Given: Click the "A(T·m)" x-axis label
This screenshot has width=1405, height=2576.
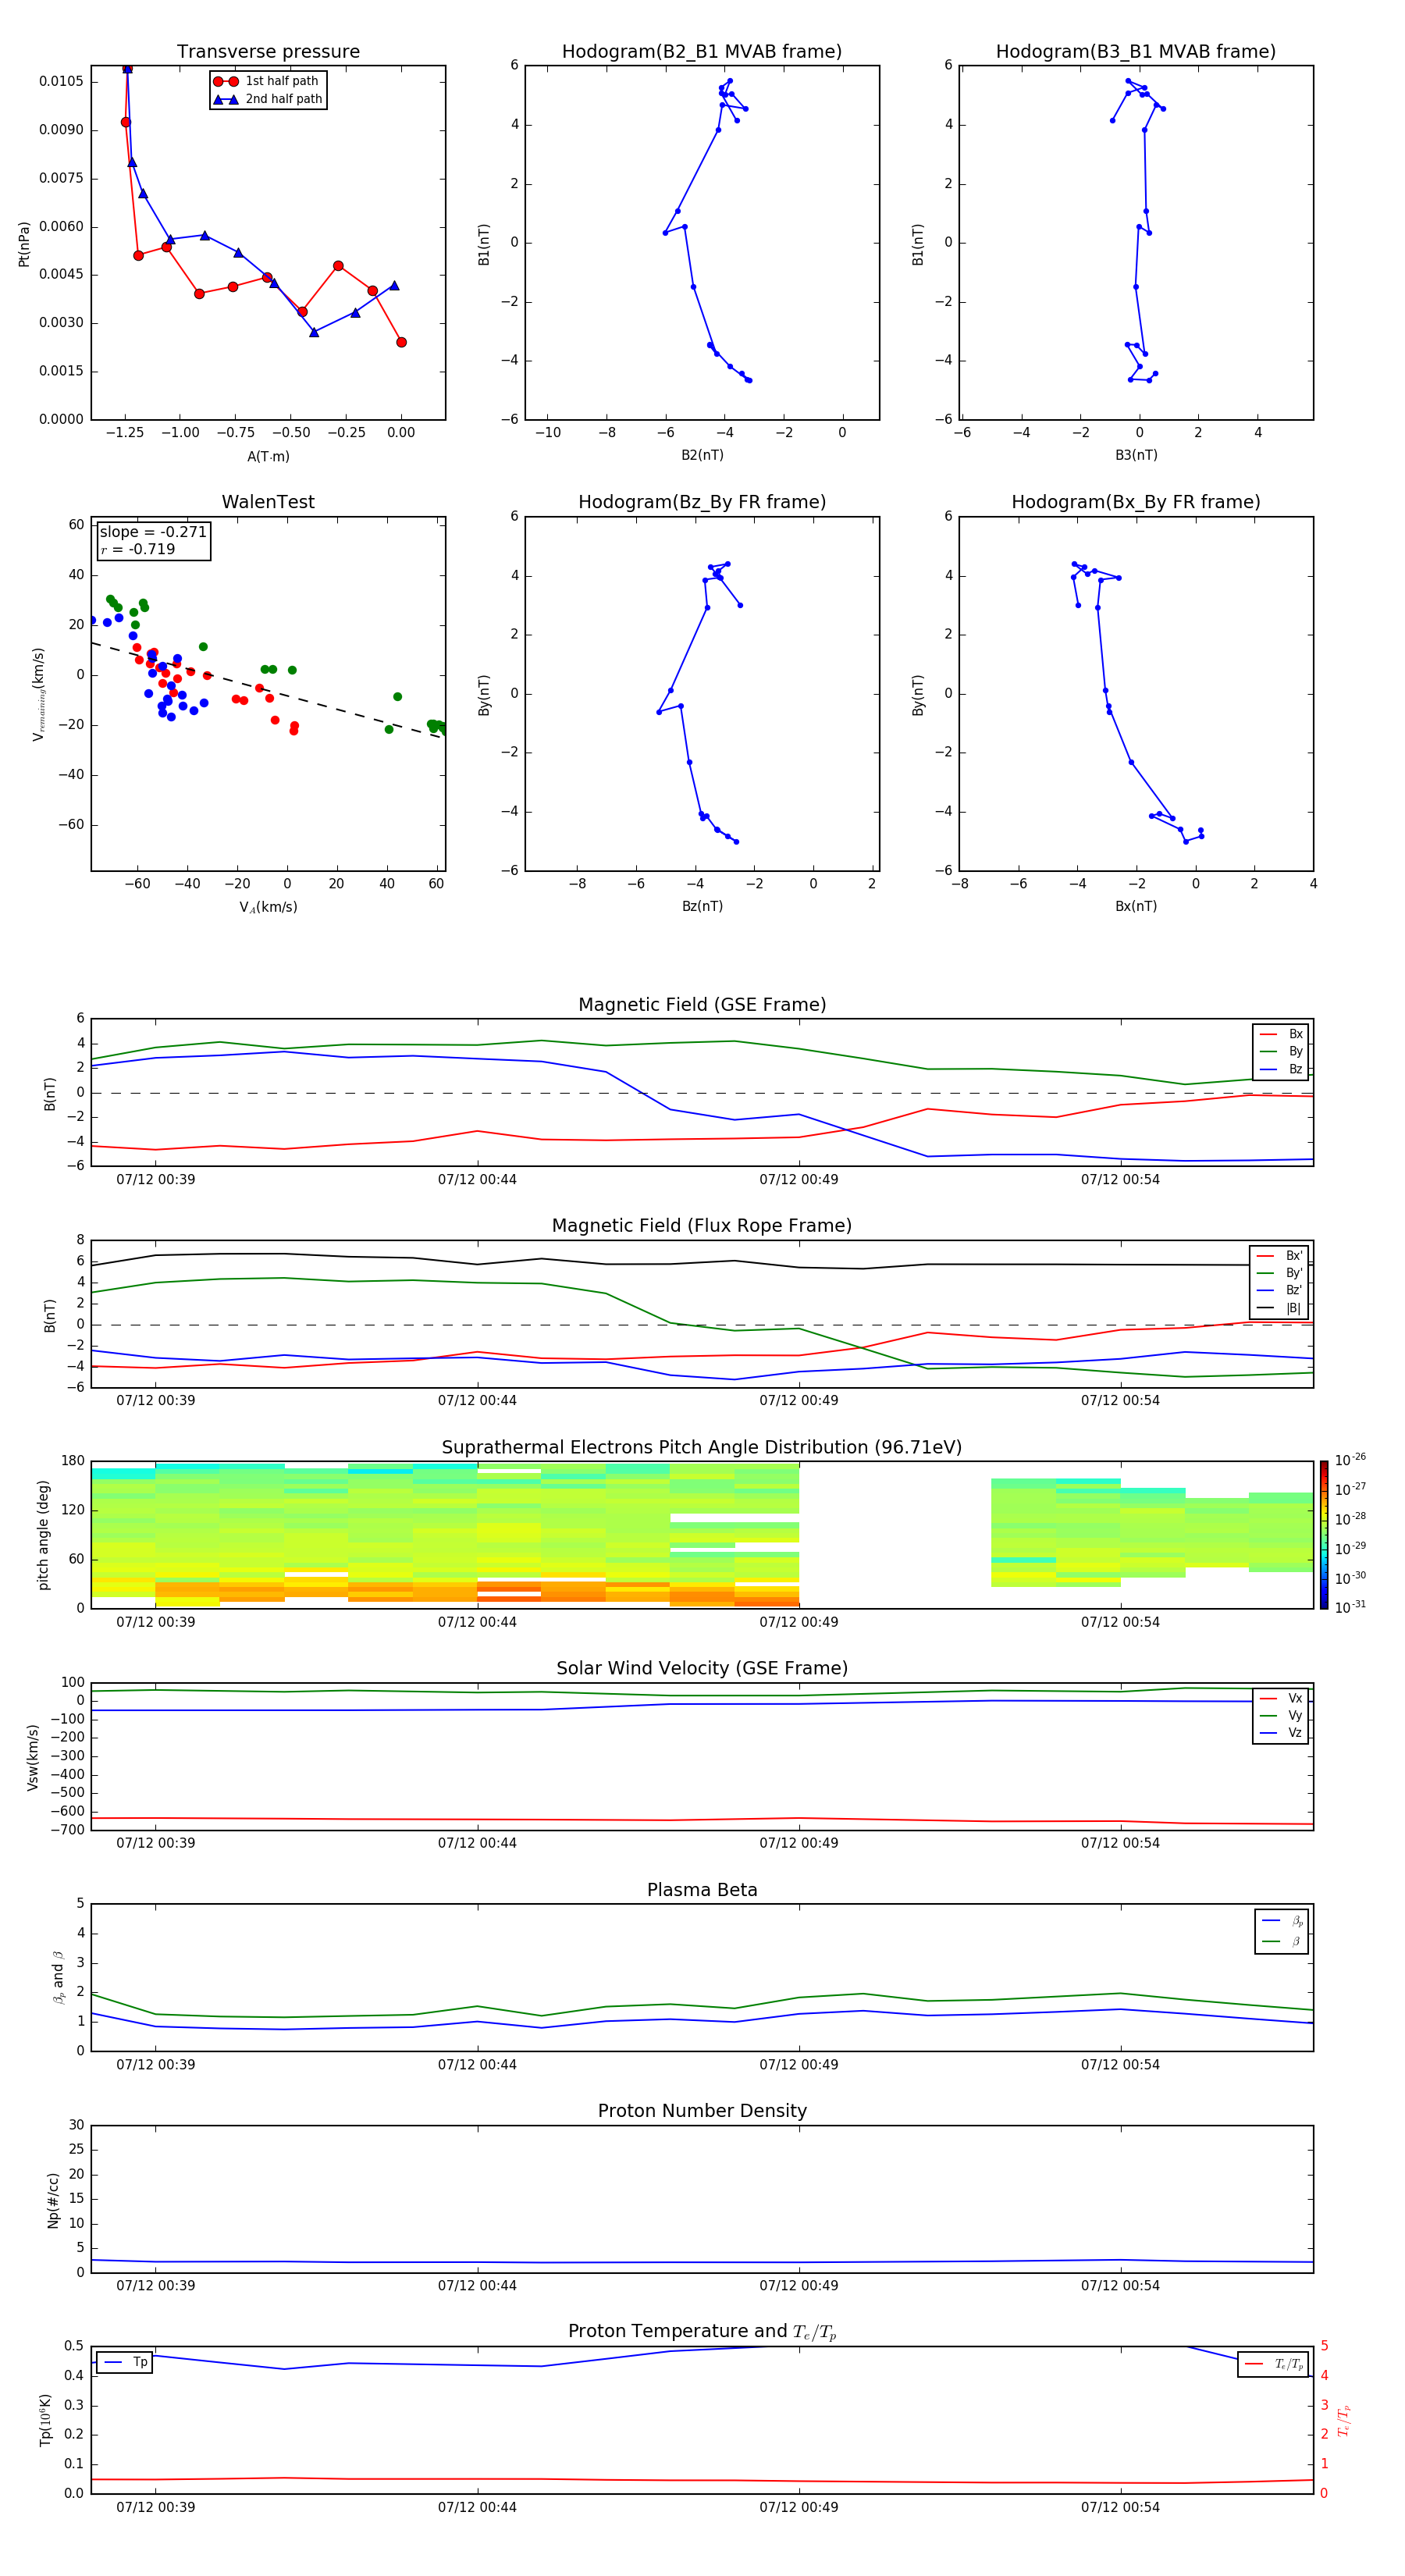Looking at the screenshot, I should tap(268, 457).
